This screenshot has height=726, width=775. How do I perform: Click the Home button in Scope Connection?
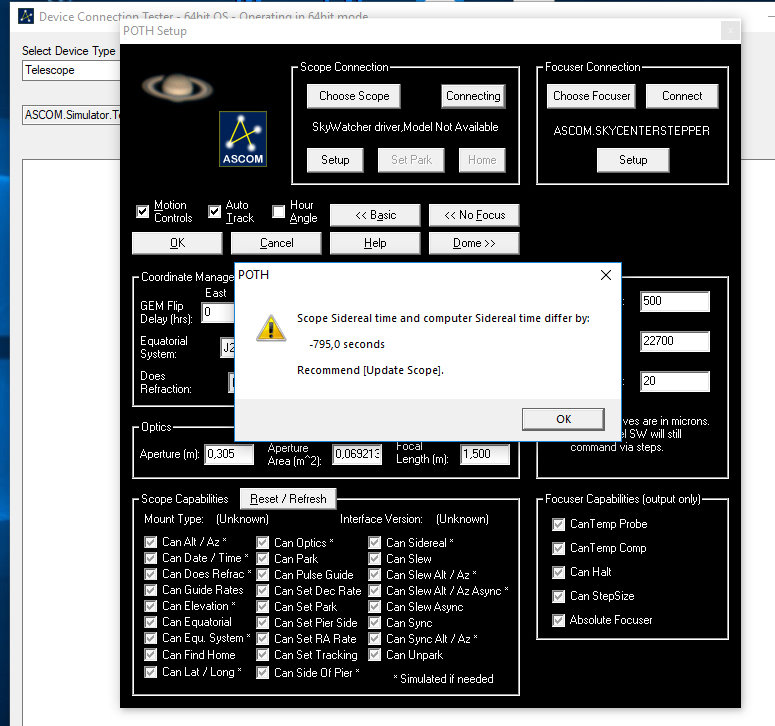click(x=482, y=160)
